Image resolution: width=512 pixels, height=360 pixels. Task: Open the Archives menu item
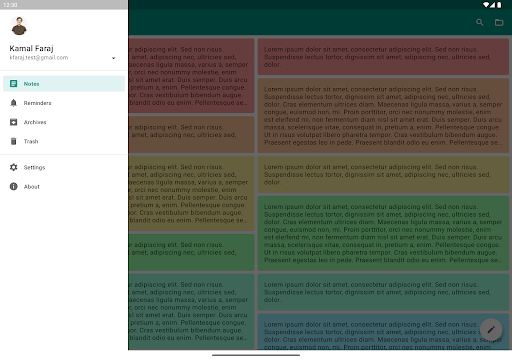pyautogui.click(x=64, y=122)
